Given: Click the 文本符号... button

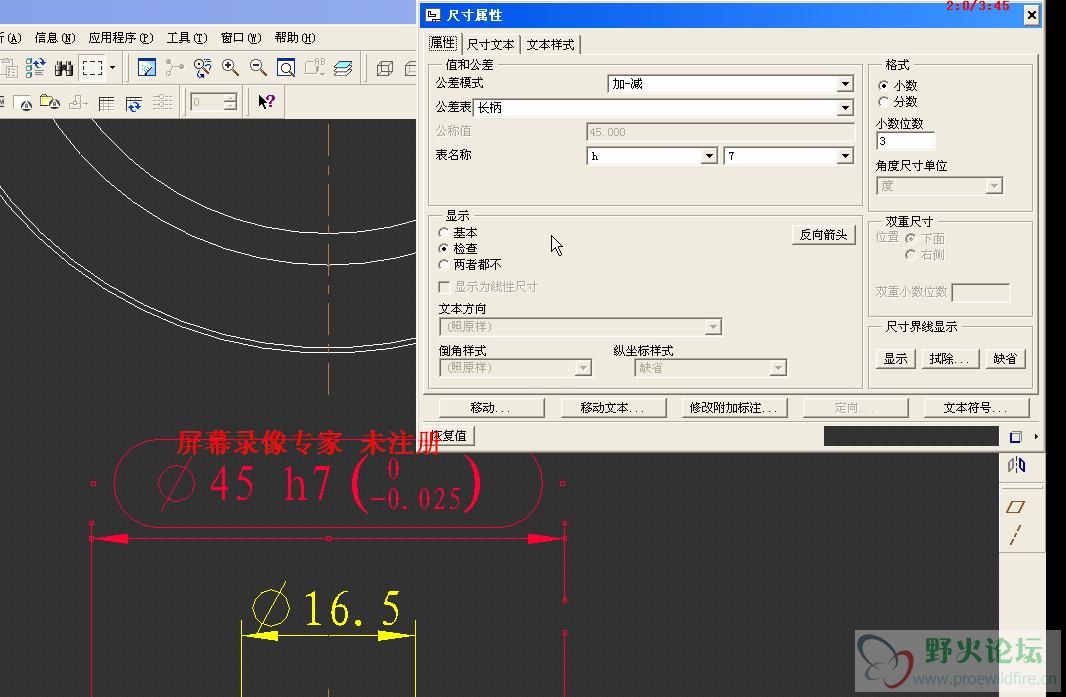Looking at the screenshot, I should [x=976, y=408].
